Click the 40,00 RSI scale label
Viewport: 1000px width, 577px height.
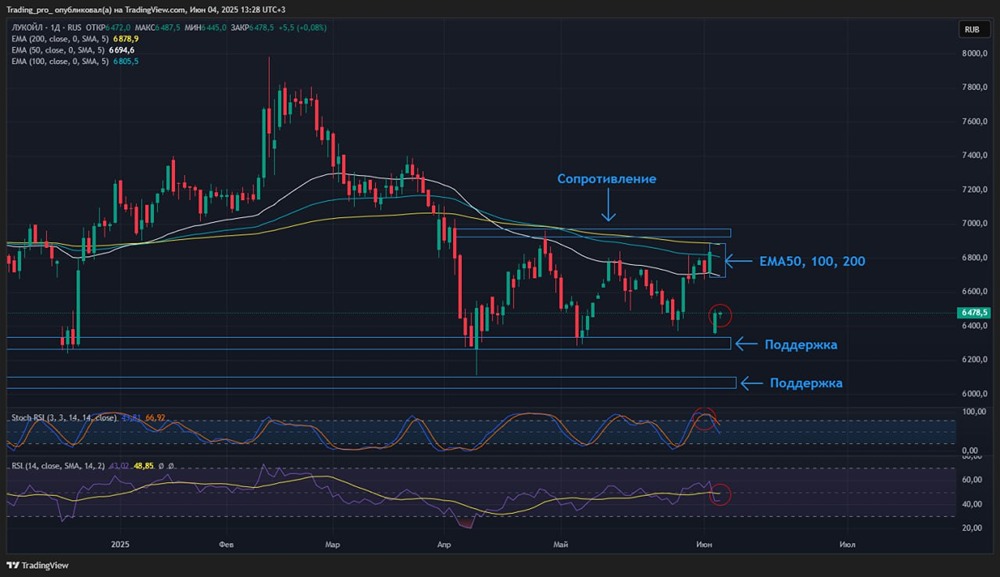972,504
